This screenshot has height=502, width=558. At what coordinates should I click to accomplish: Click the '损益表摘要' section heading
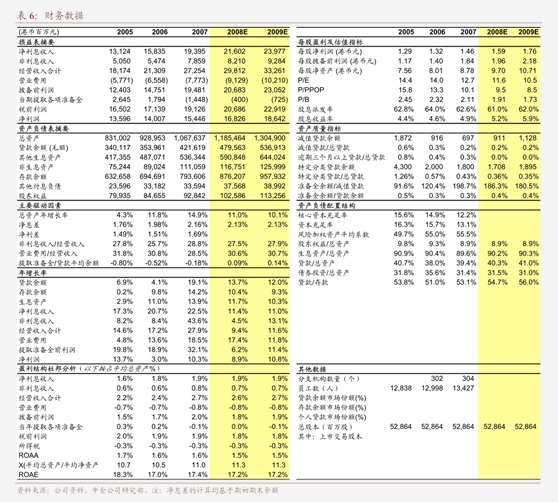[36, 42]
